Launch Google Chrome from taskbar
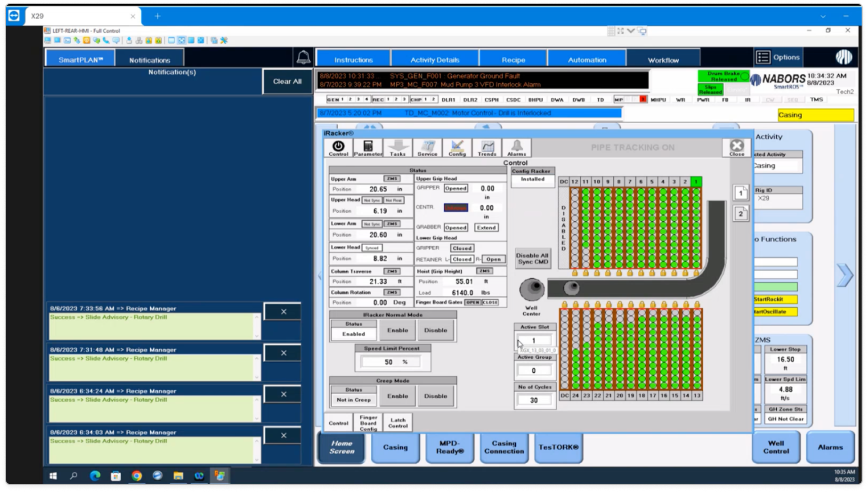Image resolution: width=868 pixels, height=492 pixels. [137, 475]
